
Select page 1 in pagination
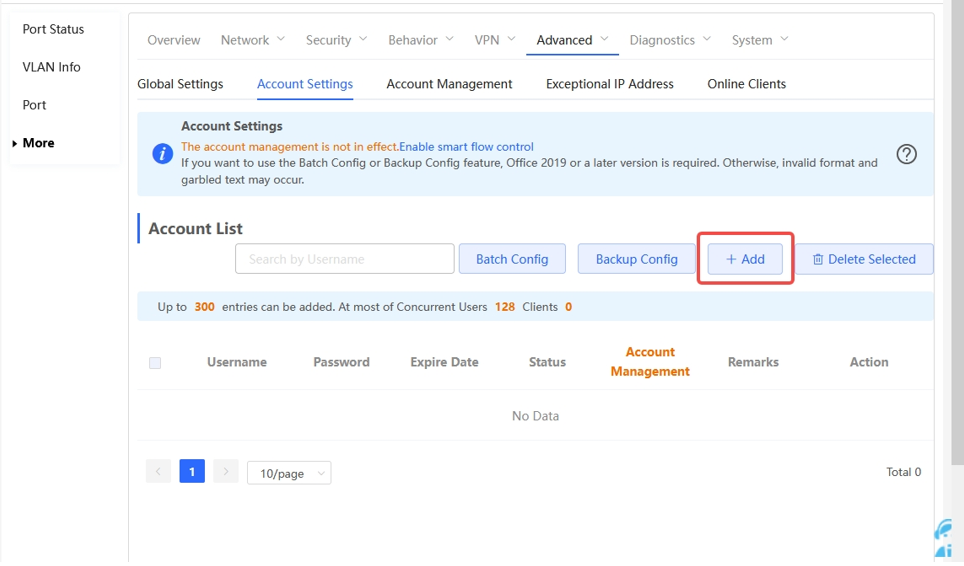pos(192,472)
